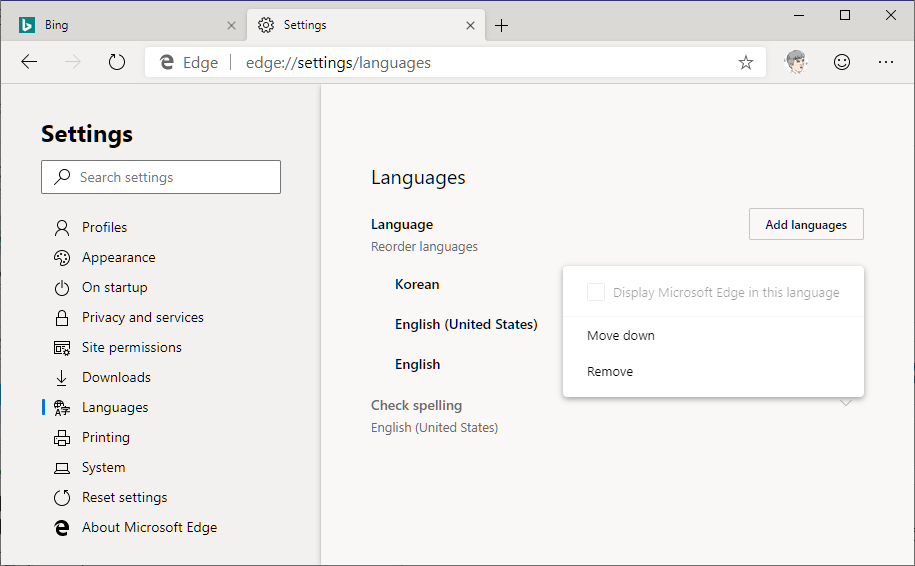The width and height of the screenshot is (915, 566).
Task: Switch to the Bing tab
Action: pos(125,25)
